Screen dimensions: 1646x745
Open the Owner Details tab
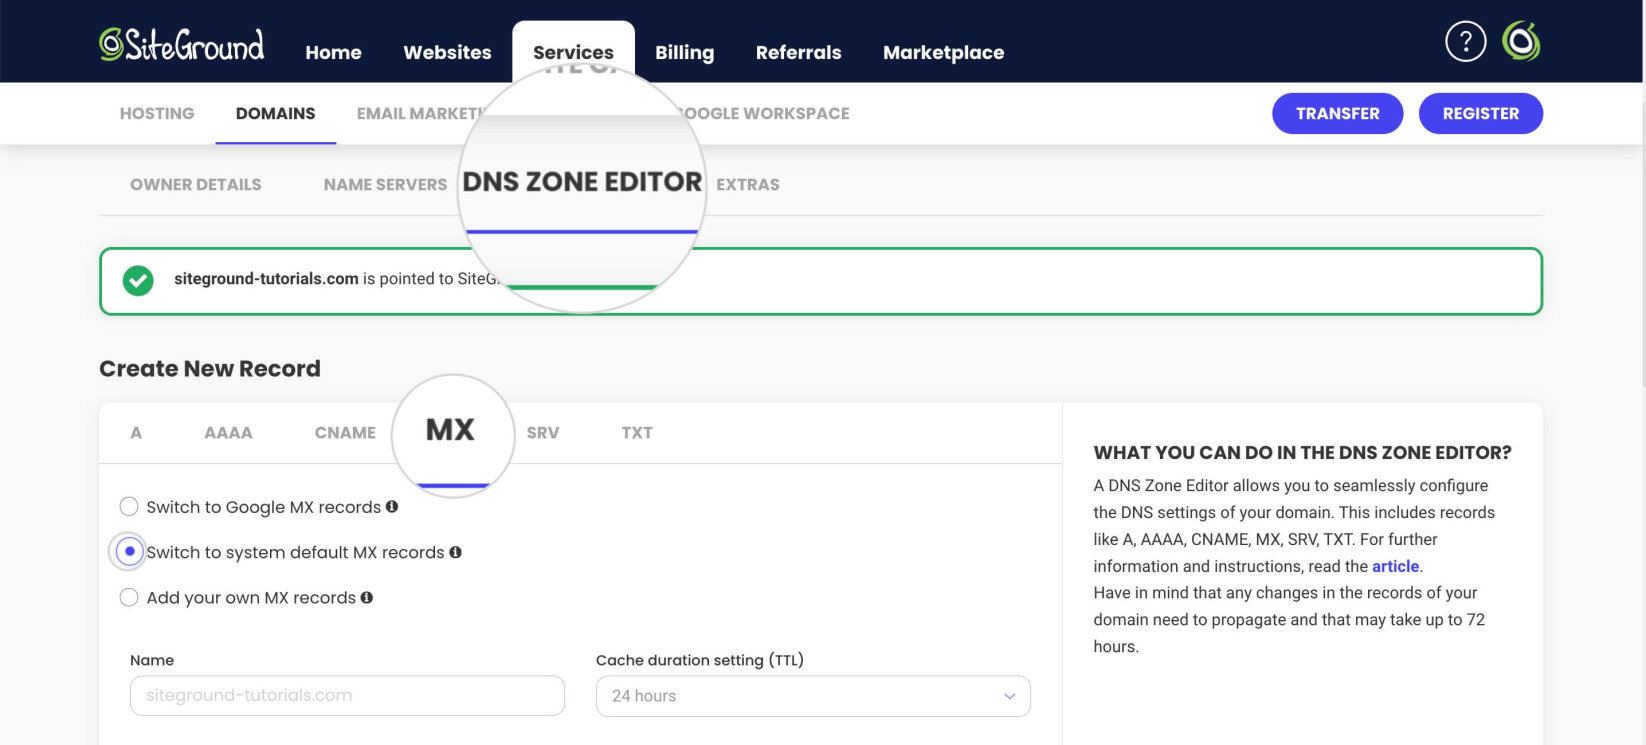coord(196,184)
